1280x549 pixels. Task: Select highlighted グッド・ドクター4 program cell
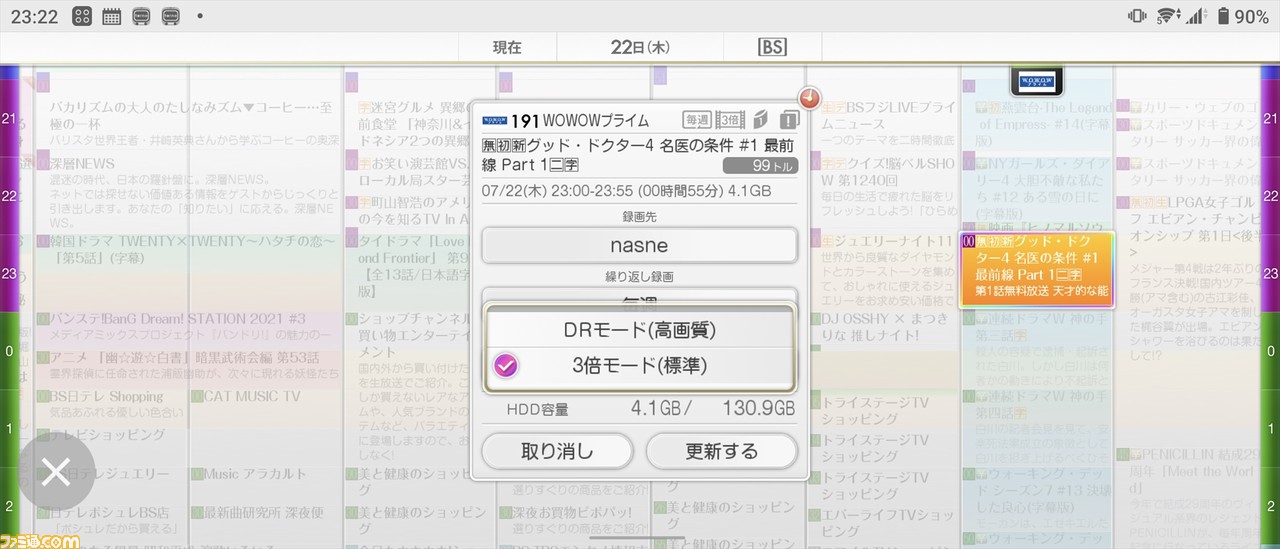point(1036,270)
